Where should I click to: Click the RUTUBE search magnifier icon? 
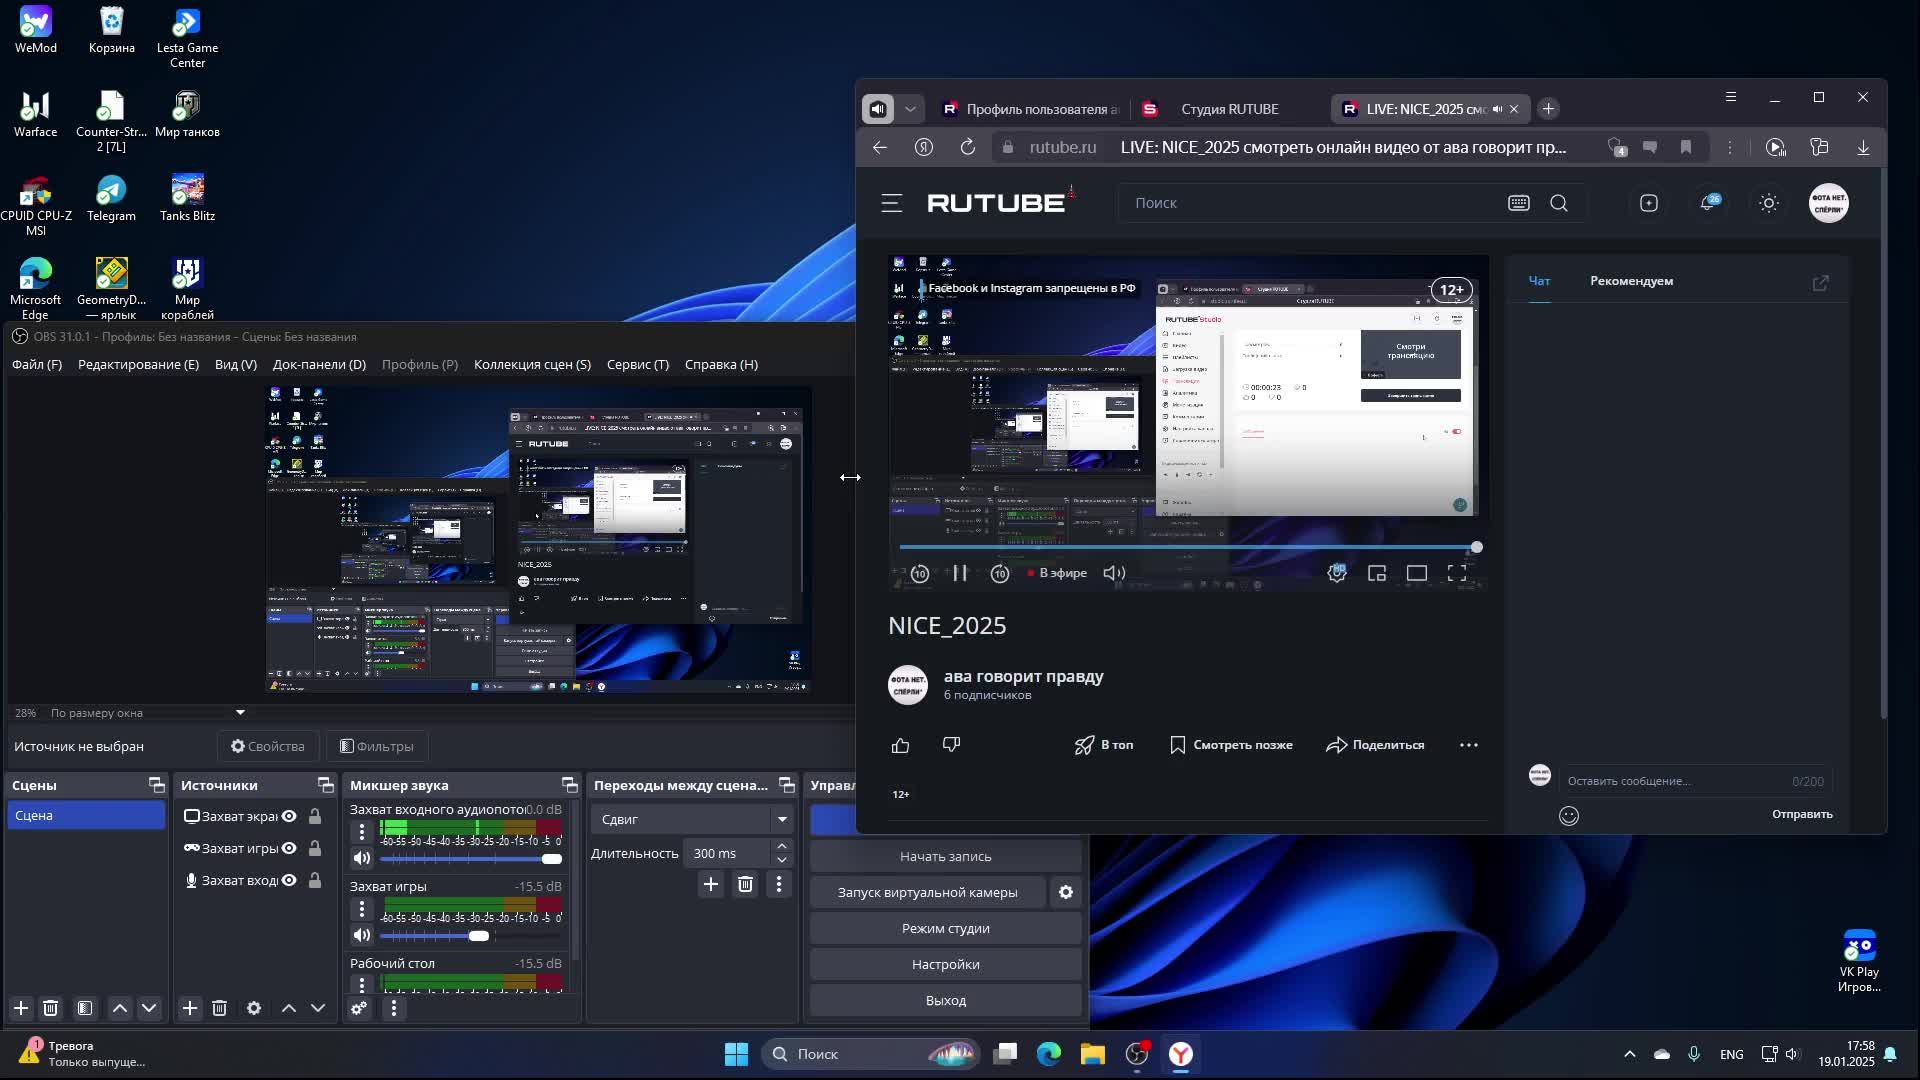tap(1559, 203)
